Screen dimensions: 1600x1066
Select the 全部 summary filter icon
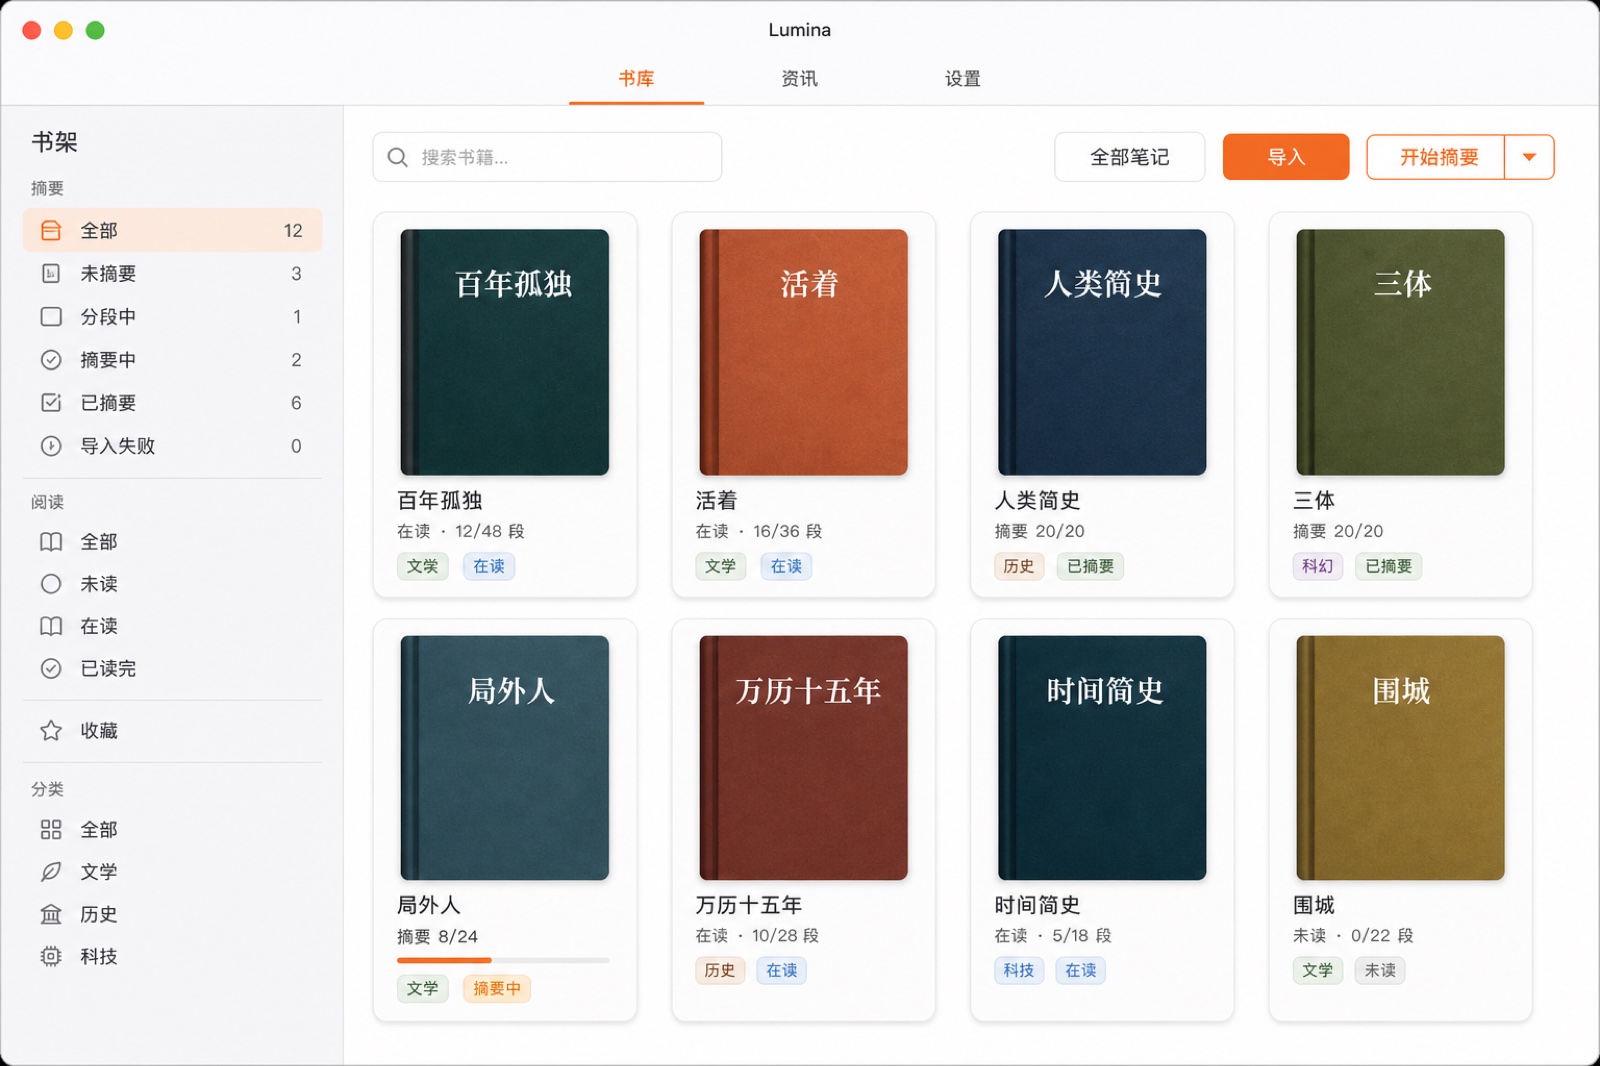51,231
